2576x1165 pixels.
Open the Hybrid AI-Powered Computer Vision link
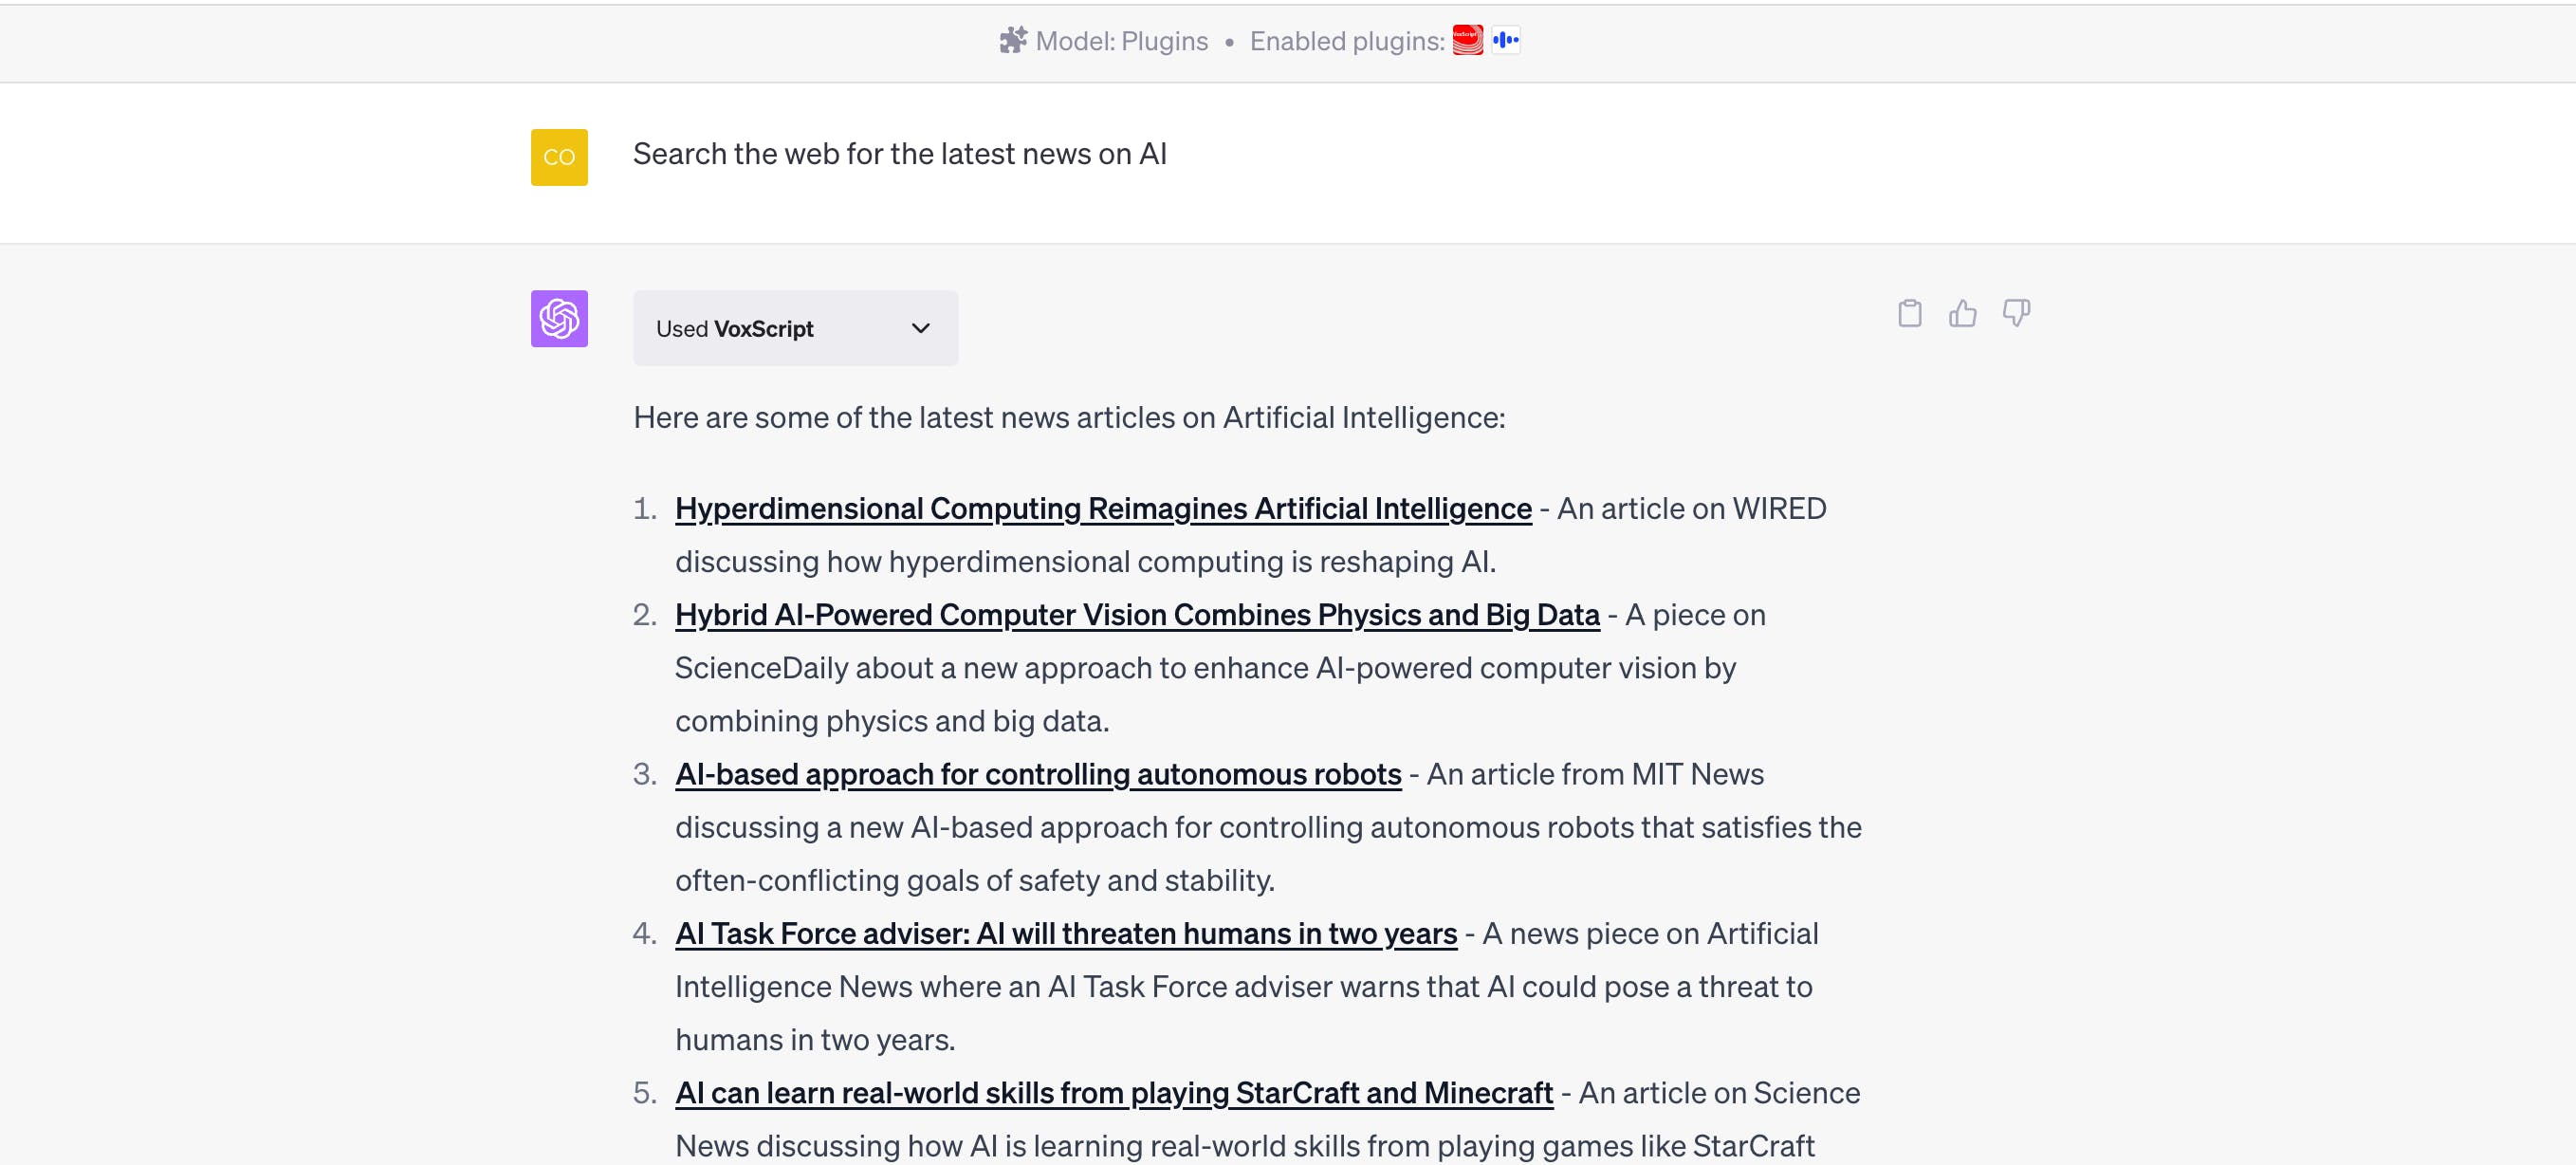pyautogui.click(x=1136, y=615)
